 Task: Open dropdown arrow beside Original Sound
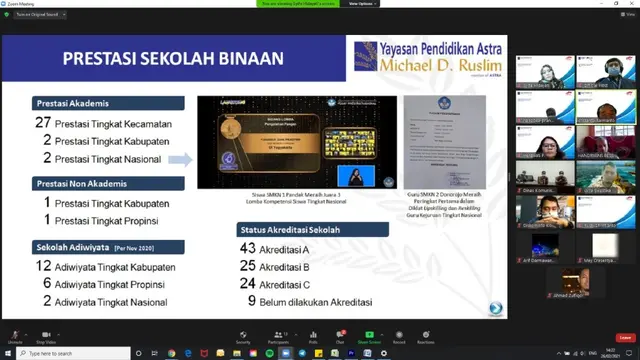point(64,14)
